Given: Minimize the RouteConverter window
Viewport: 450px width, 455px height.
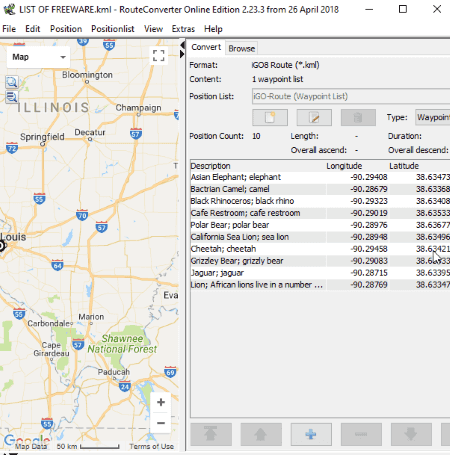Looking at the screenshot, I should point(369,9).
